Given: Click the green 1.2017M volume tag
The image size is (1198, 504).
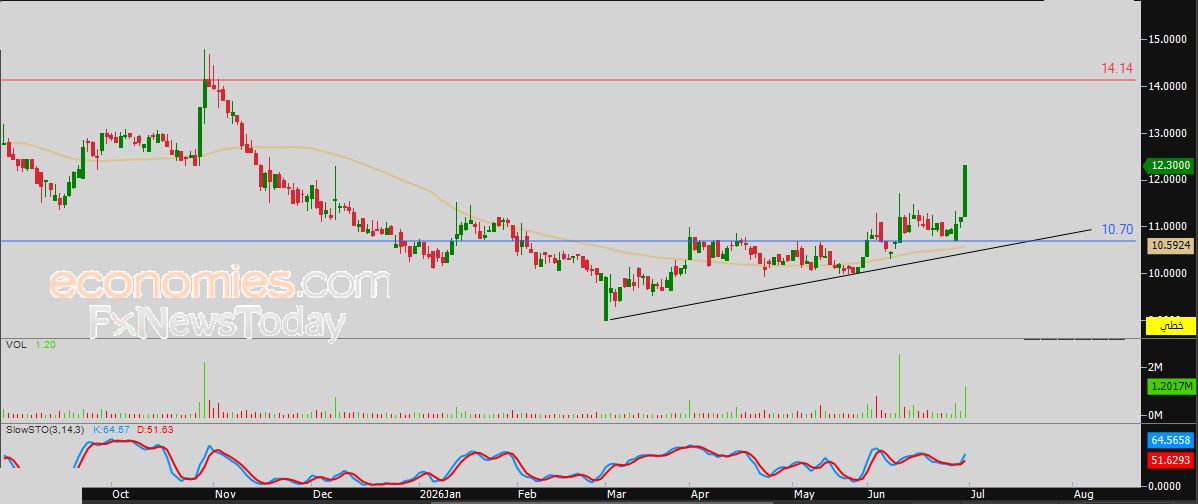Looking at the screenshot, I should (1170, 388).
